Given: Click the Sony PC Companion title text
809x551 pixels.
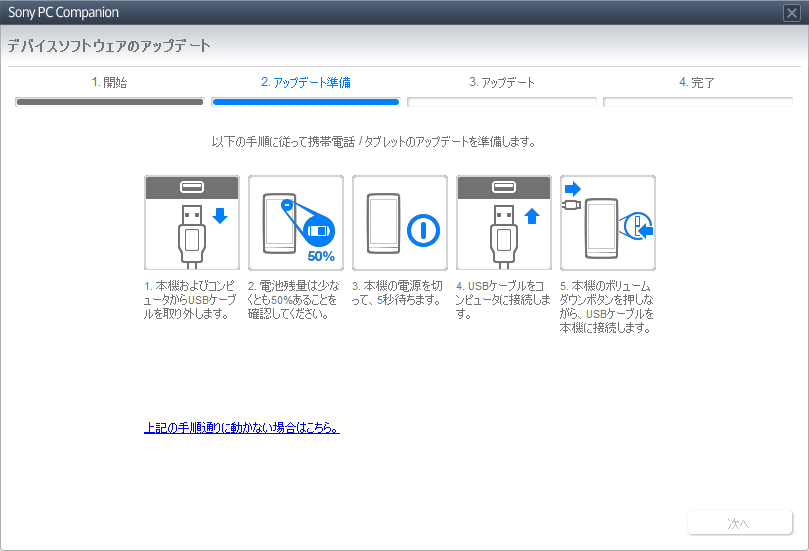Looking at the screenshot, I should point(63,12).
